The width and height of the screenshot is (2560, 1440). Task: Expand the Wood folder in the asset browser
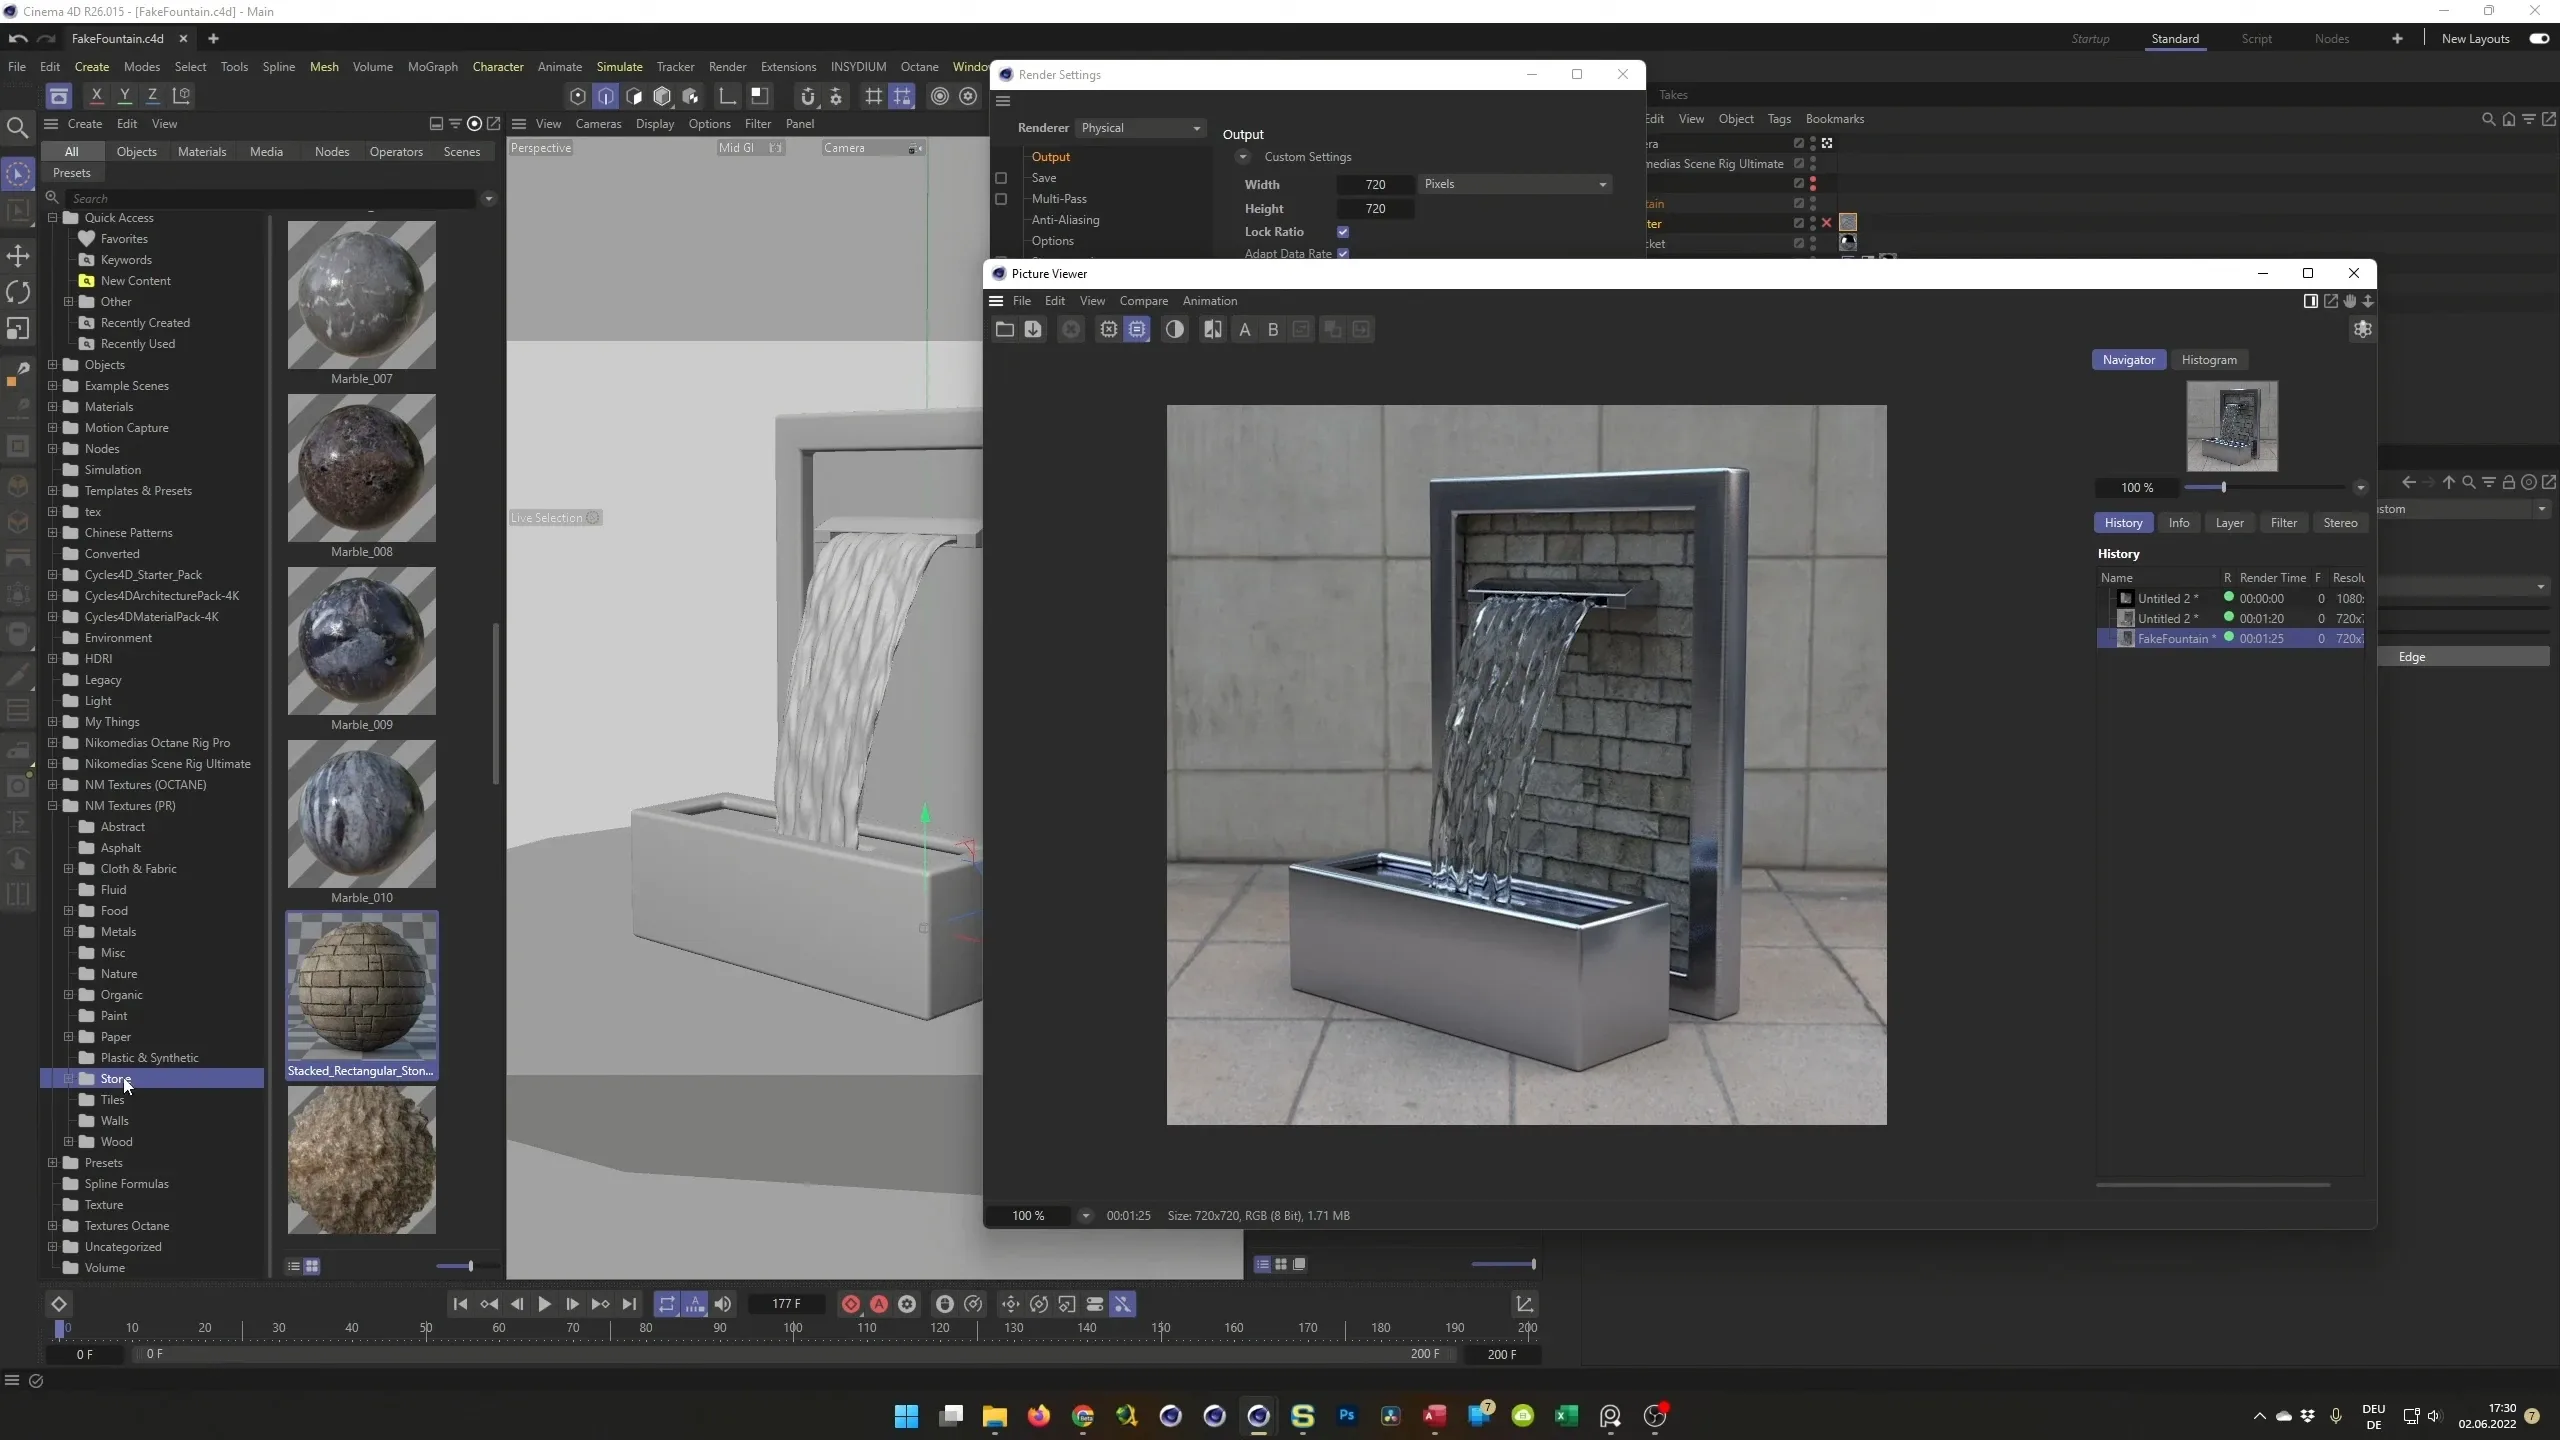click(x=69, y=1141)
